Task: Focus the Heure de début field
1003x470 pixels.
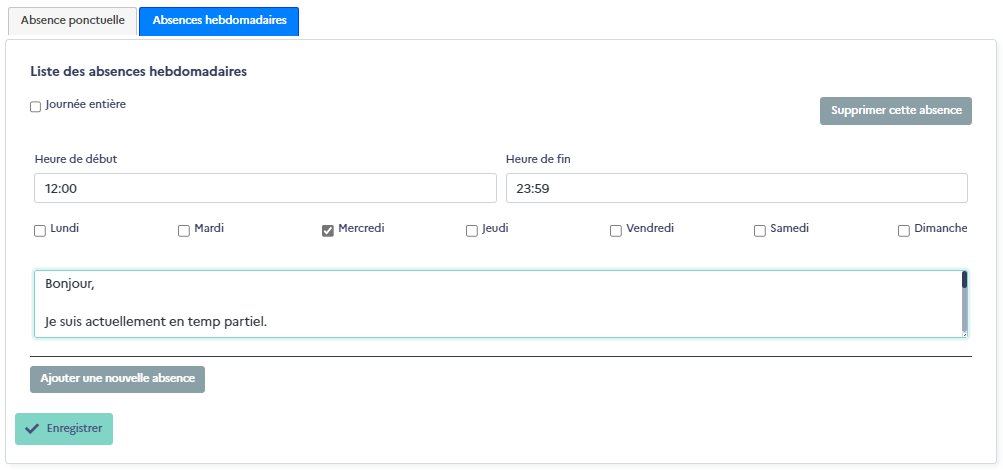Action: (x=265, y=188)
